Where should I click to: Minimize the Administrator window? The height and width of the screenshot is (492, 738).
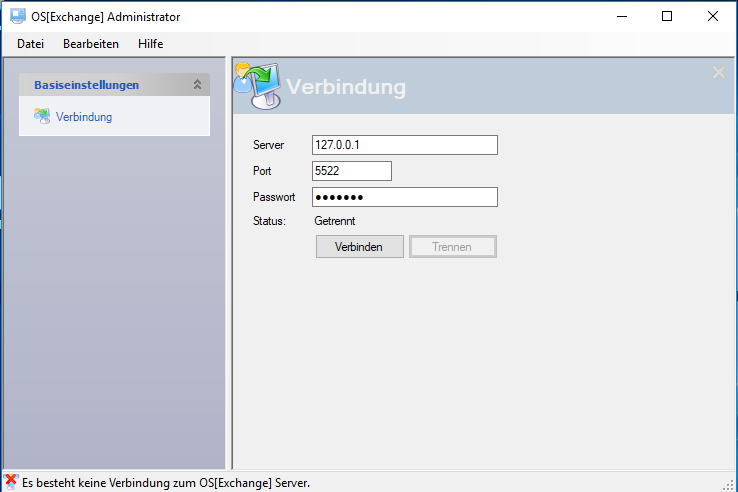621,16
